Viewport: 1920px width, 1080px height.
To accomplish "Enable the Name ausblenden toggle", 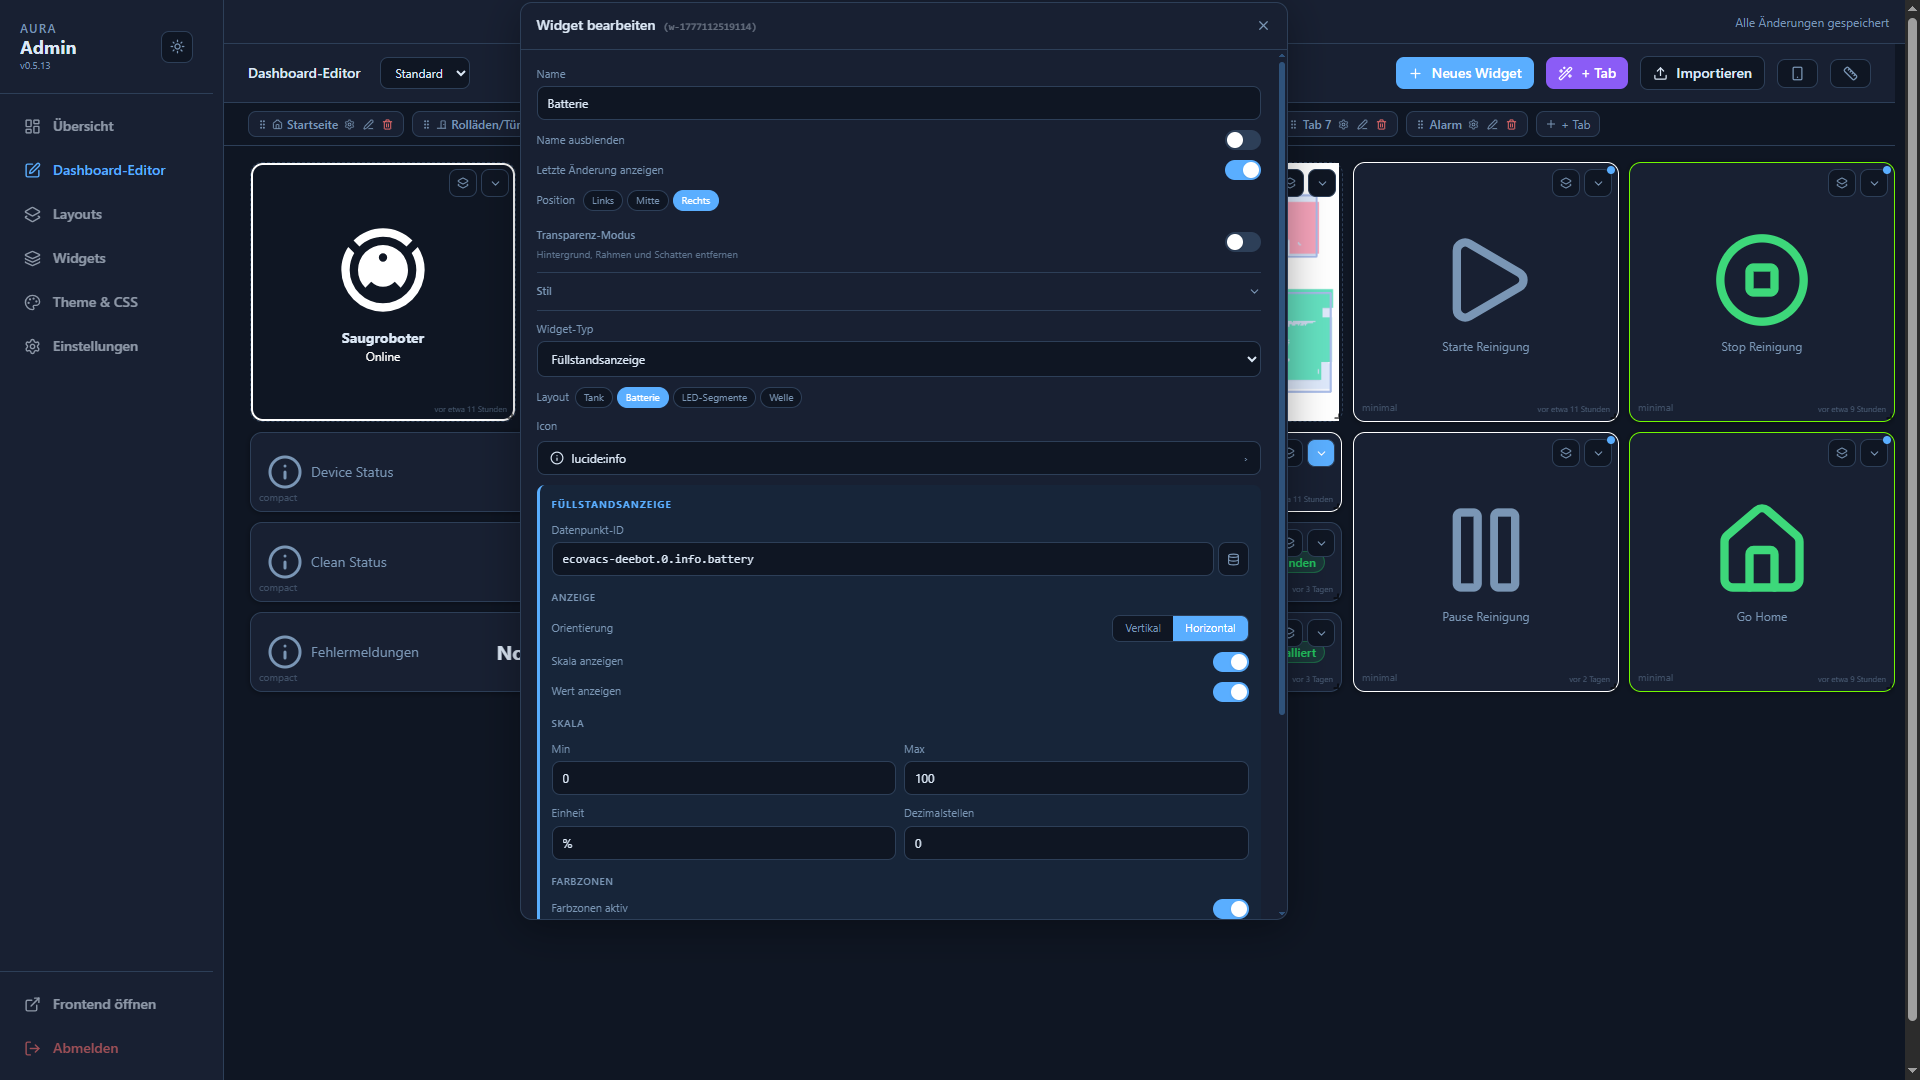I will tap(1242, 140).
